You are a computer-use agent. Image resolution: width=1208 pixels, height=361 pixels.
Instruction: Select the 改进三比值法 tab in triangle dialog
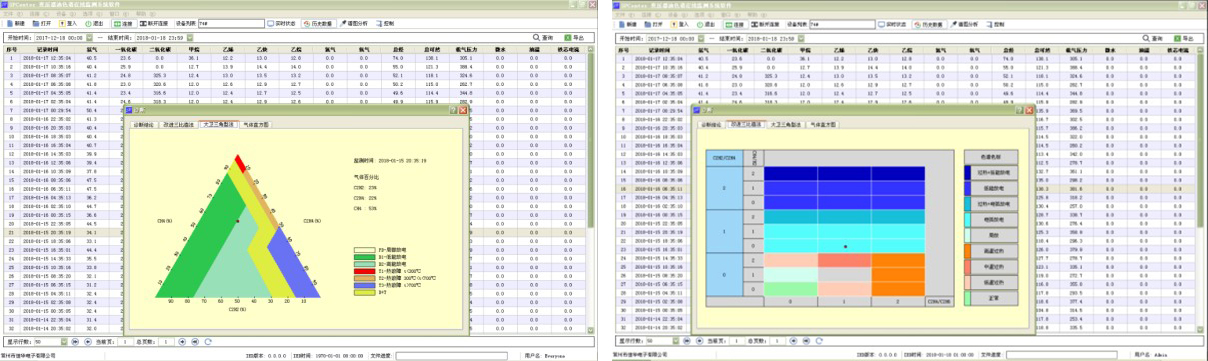click(x=179, y=124)
